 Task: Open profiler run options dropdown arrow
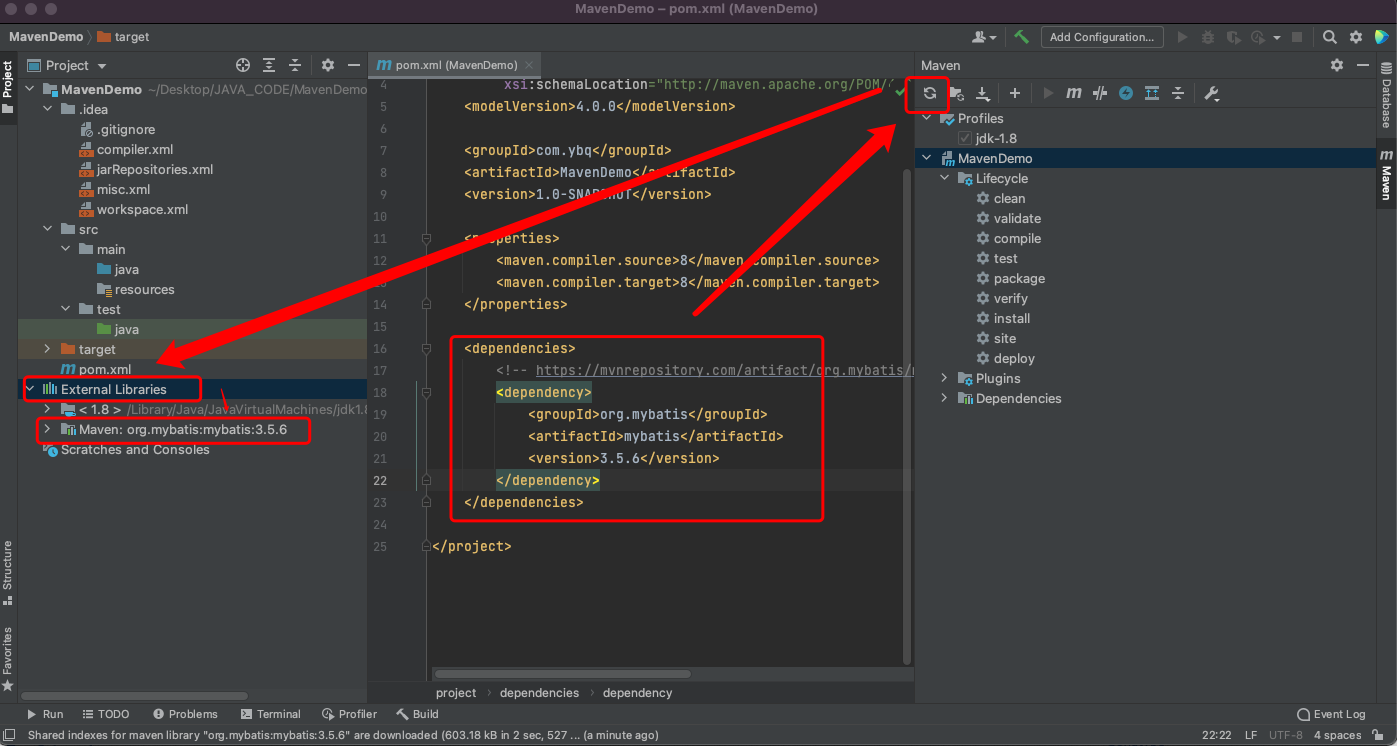tap(1277, 38)
